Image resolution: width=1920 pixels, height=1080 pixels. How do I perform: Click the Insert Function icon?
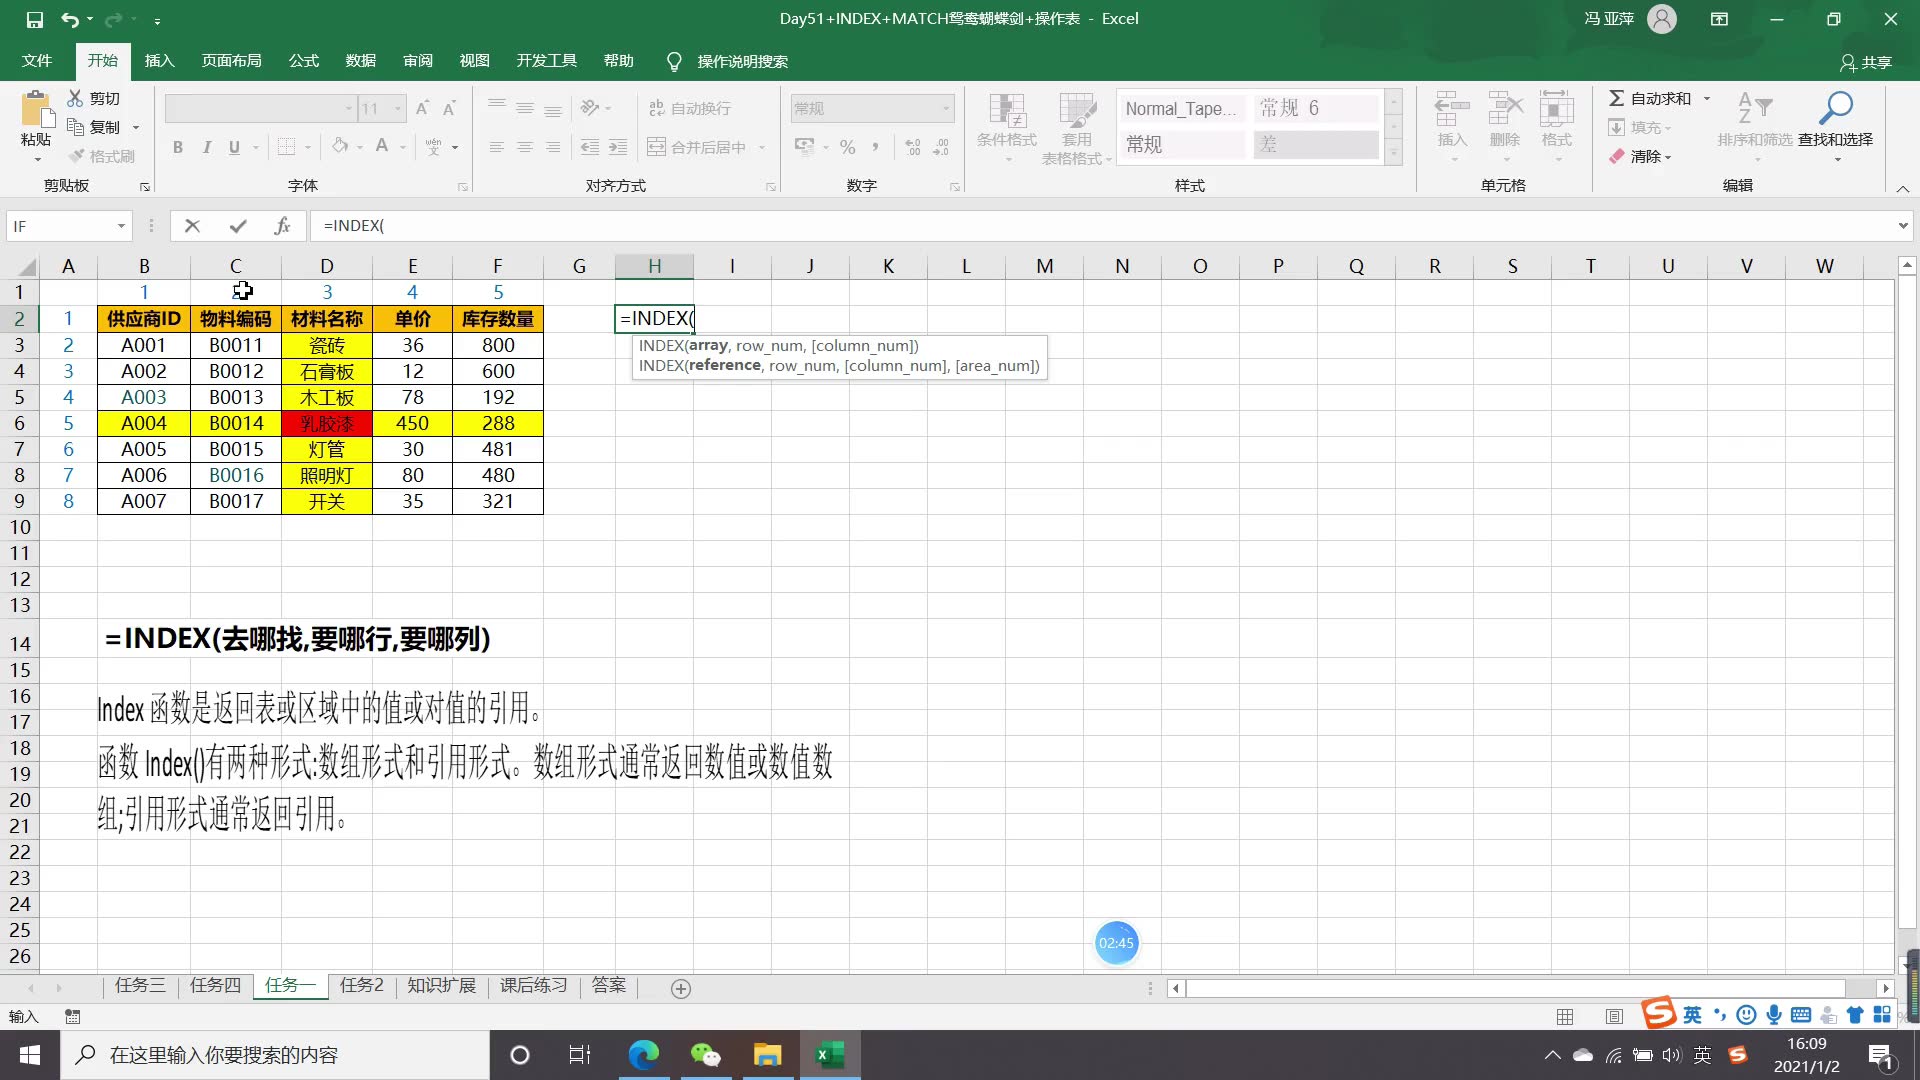281,225
